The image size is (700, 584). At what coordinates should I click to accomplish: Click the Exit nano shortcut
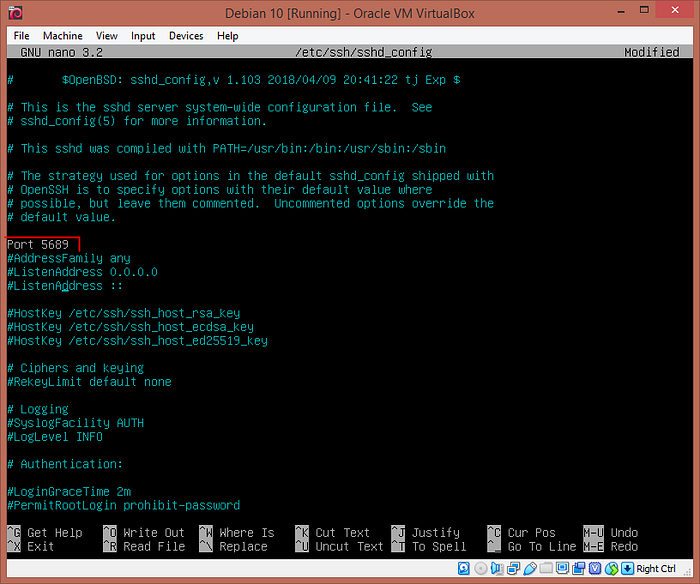tap(31, 546)
